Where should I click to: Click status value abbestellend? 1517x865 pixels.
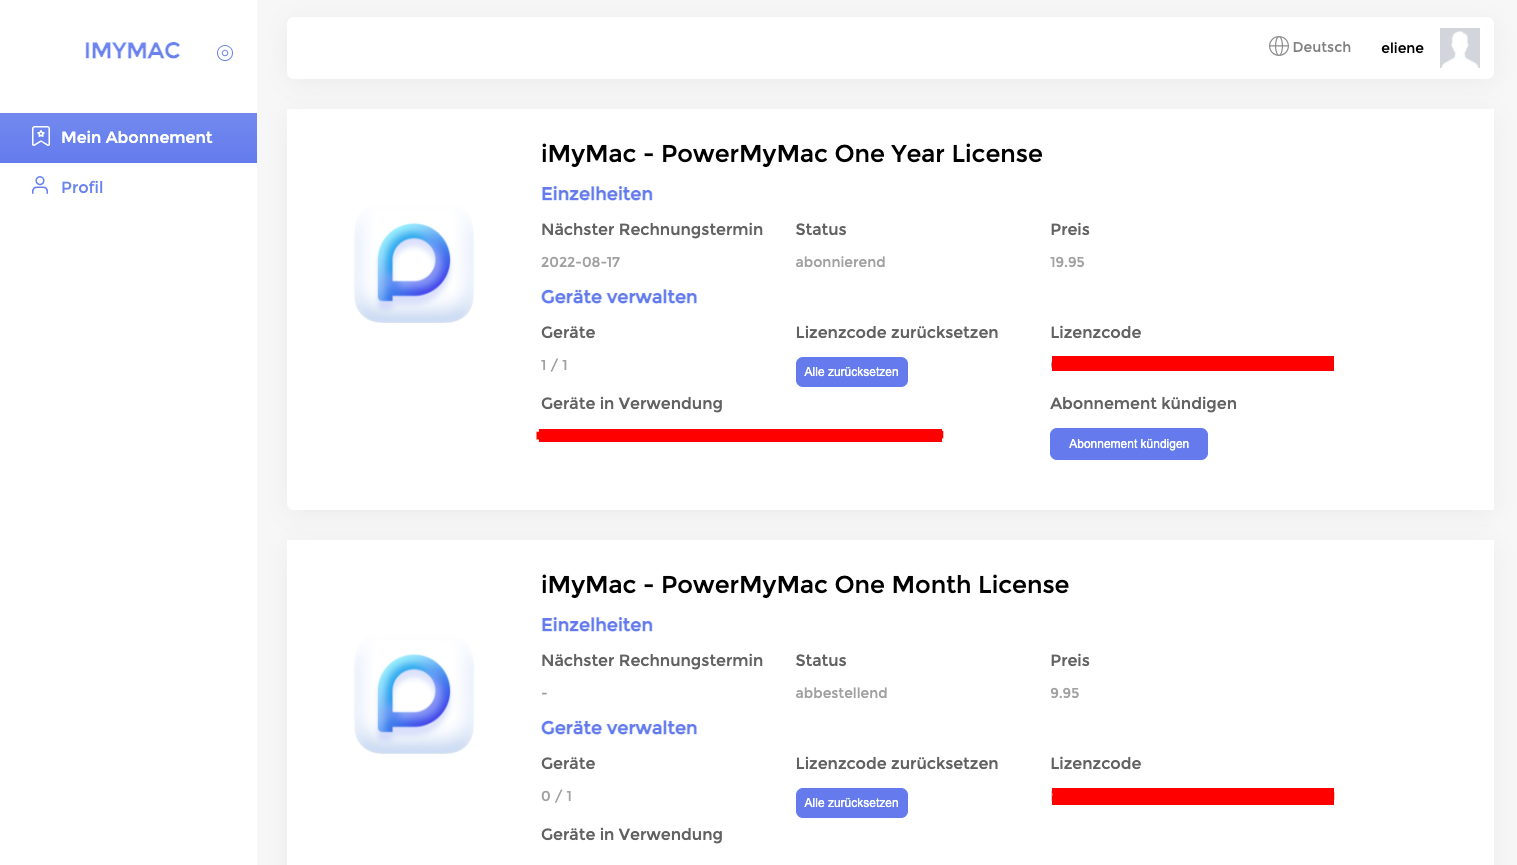(x=841, y=693)
